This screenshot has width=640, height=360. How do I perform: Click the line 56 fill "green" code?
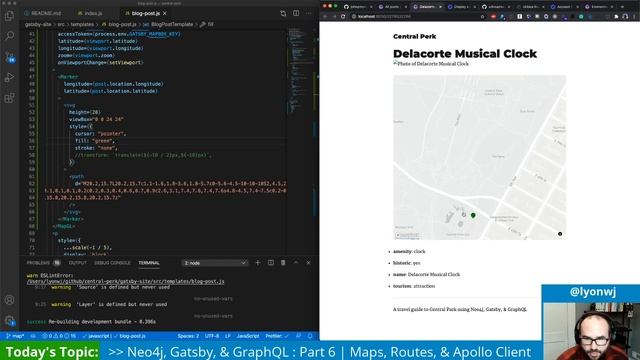click(x=96, y=141)
